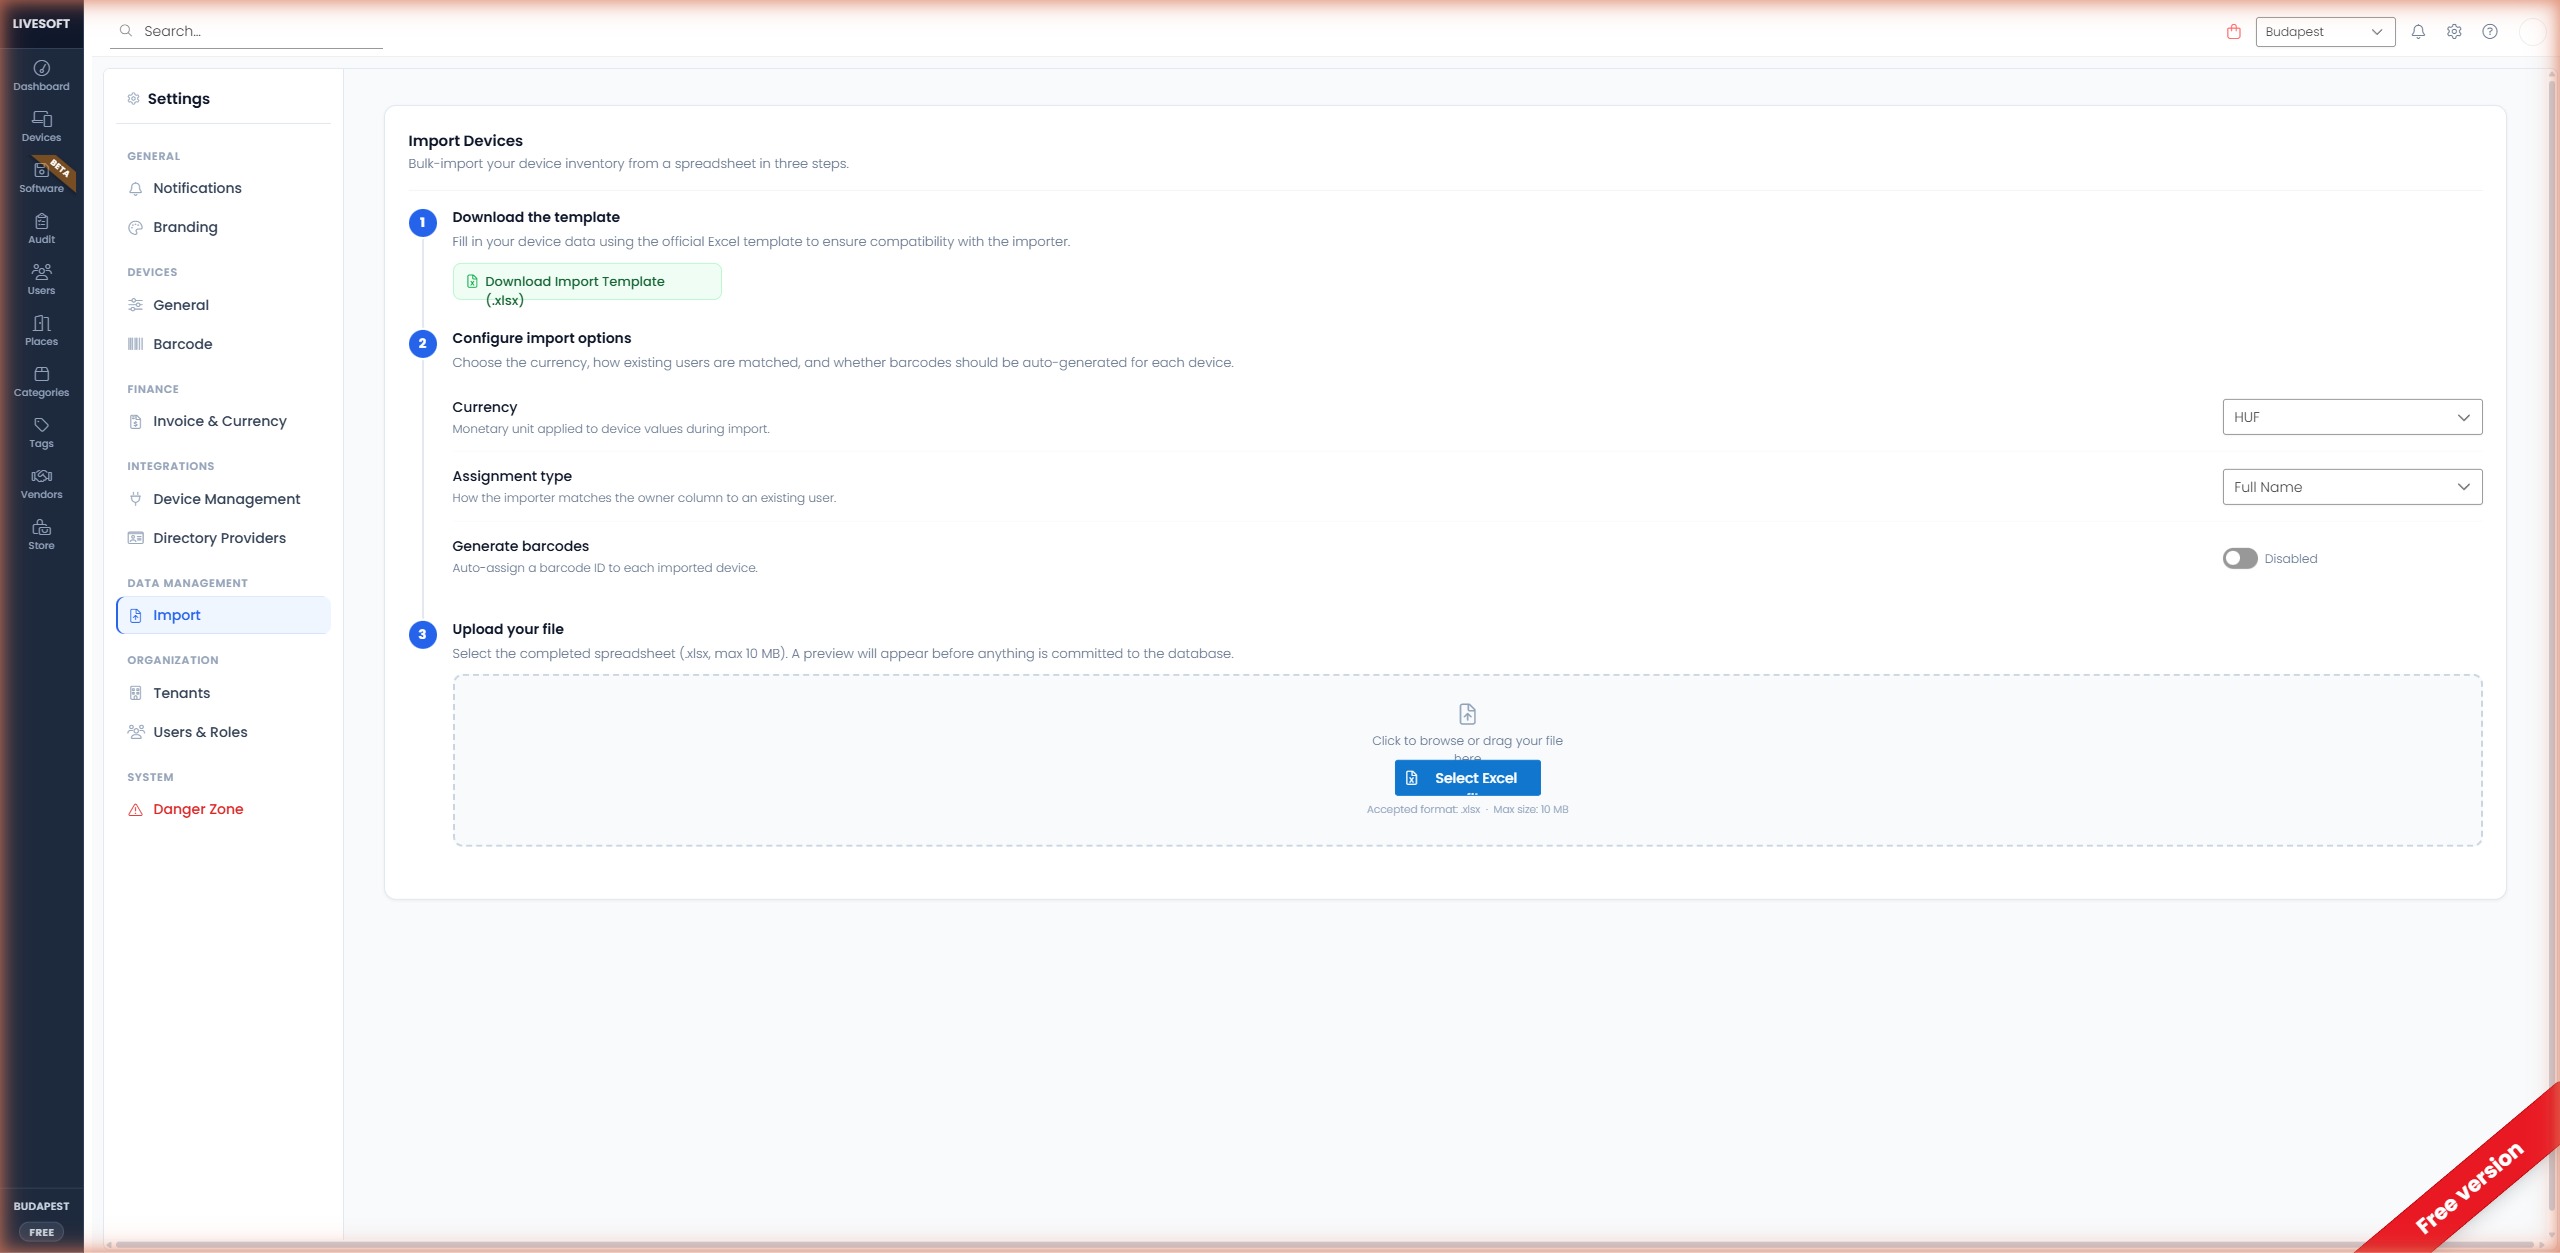
Task: Open the notifications bell in top bar
Action: (2417, 32)
